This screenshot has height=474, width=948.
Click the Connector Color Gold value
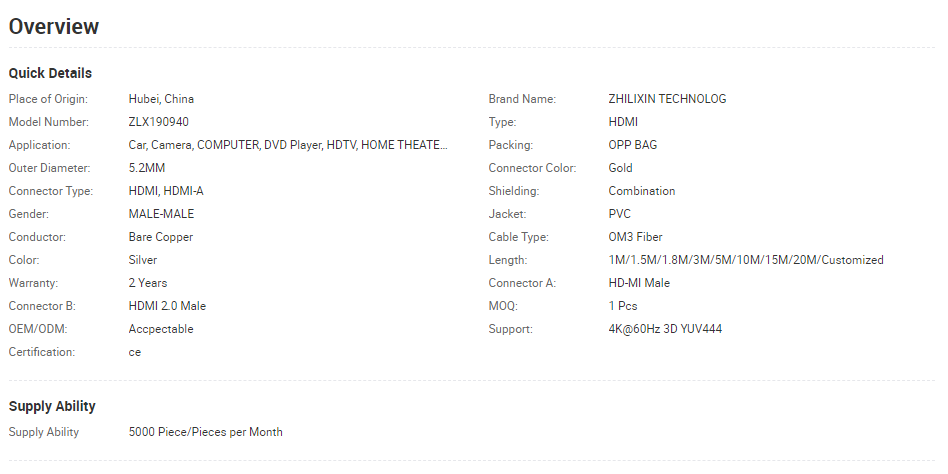tap(620, 168)
